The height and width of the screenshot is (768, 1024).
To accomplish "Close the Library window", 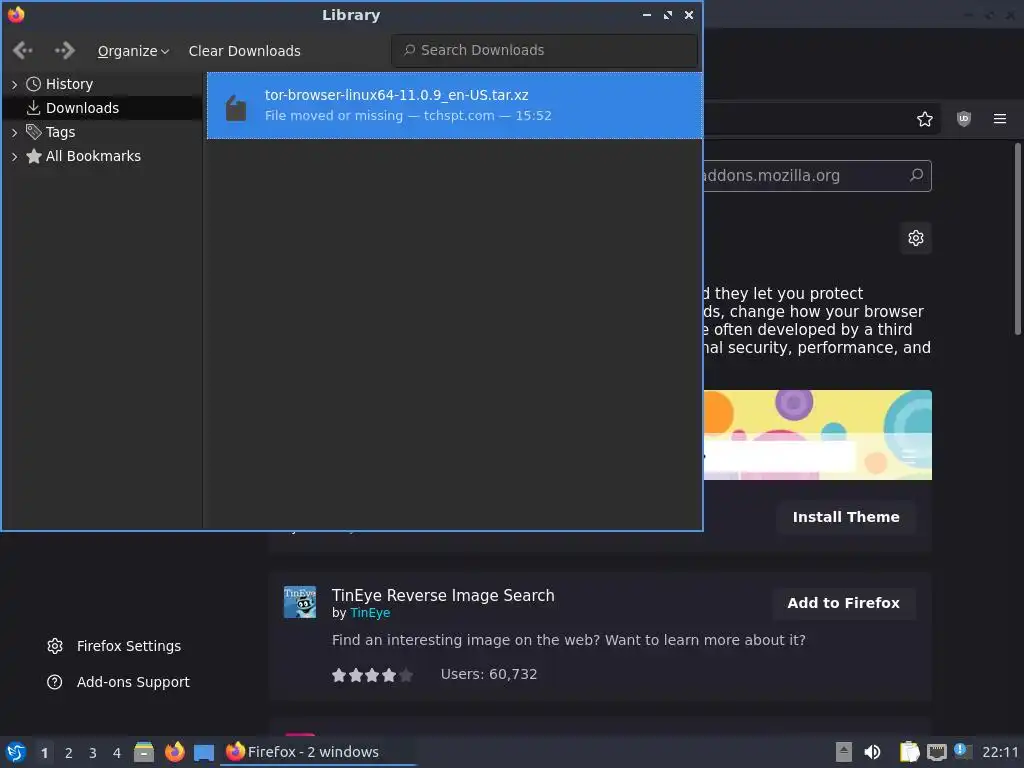I will [688, 15].
